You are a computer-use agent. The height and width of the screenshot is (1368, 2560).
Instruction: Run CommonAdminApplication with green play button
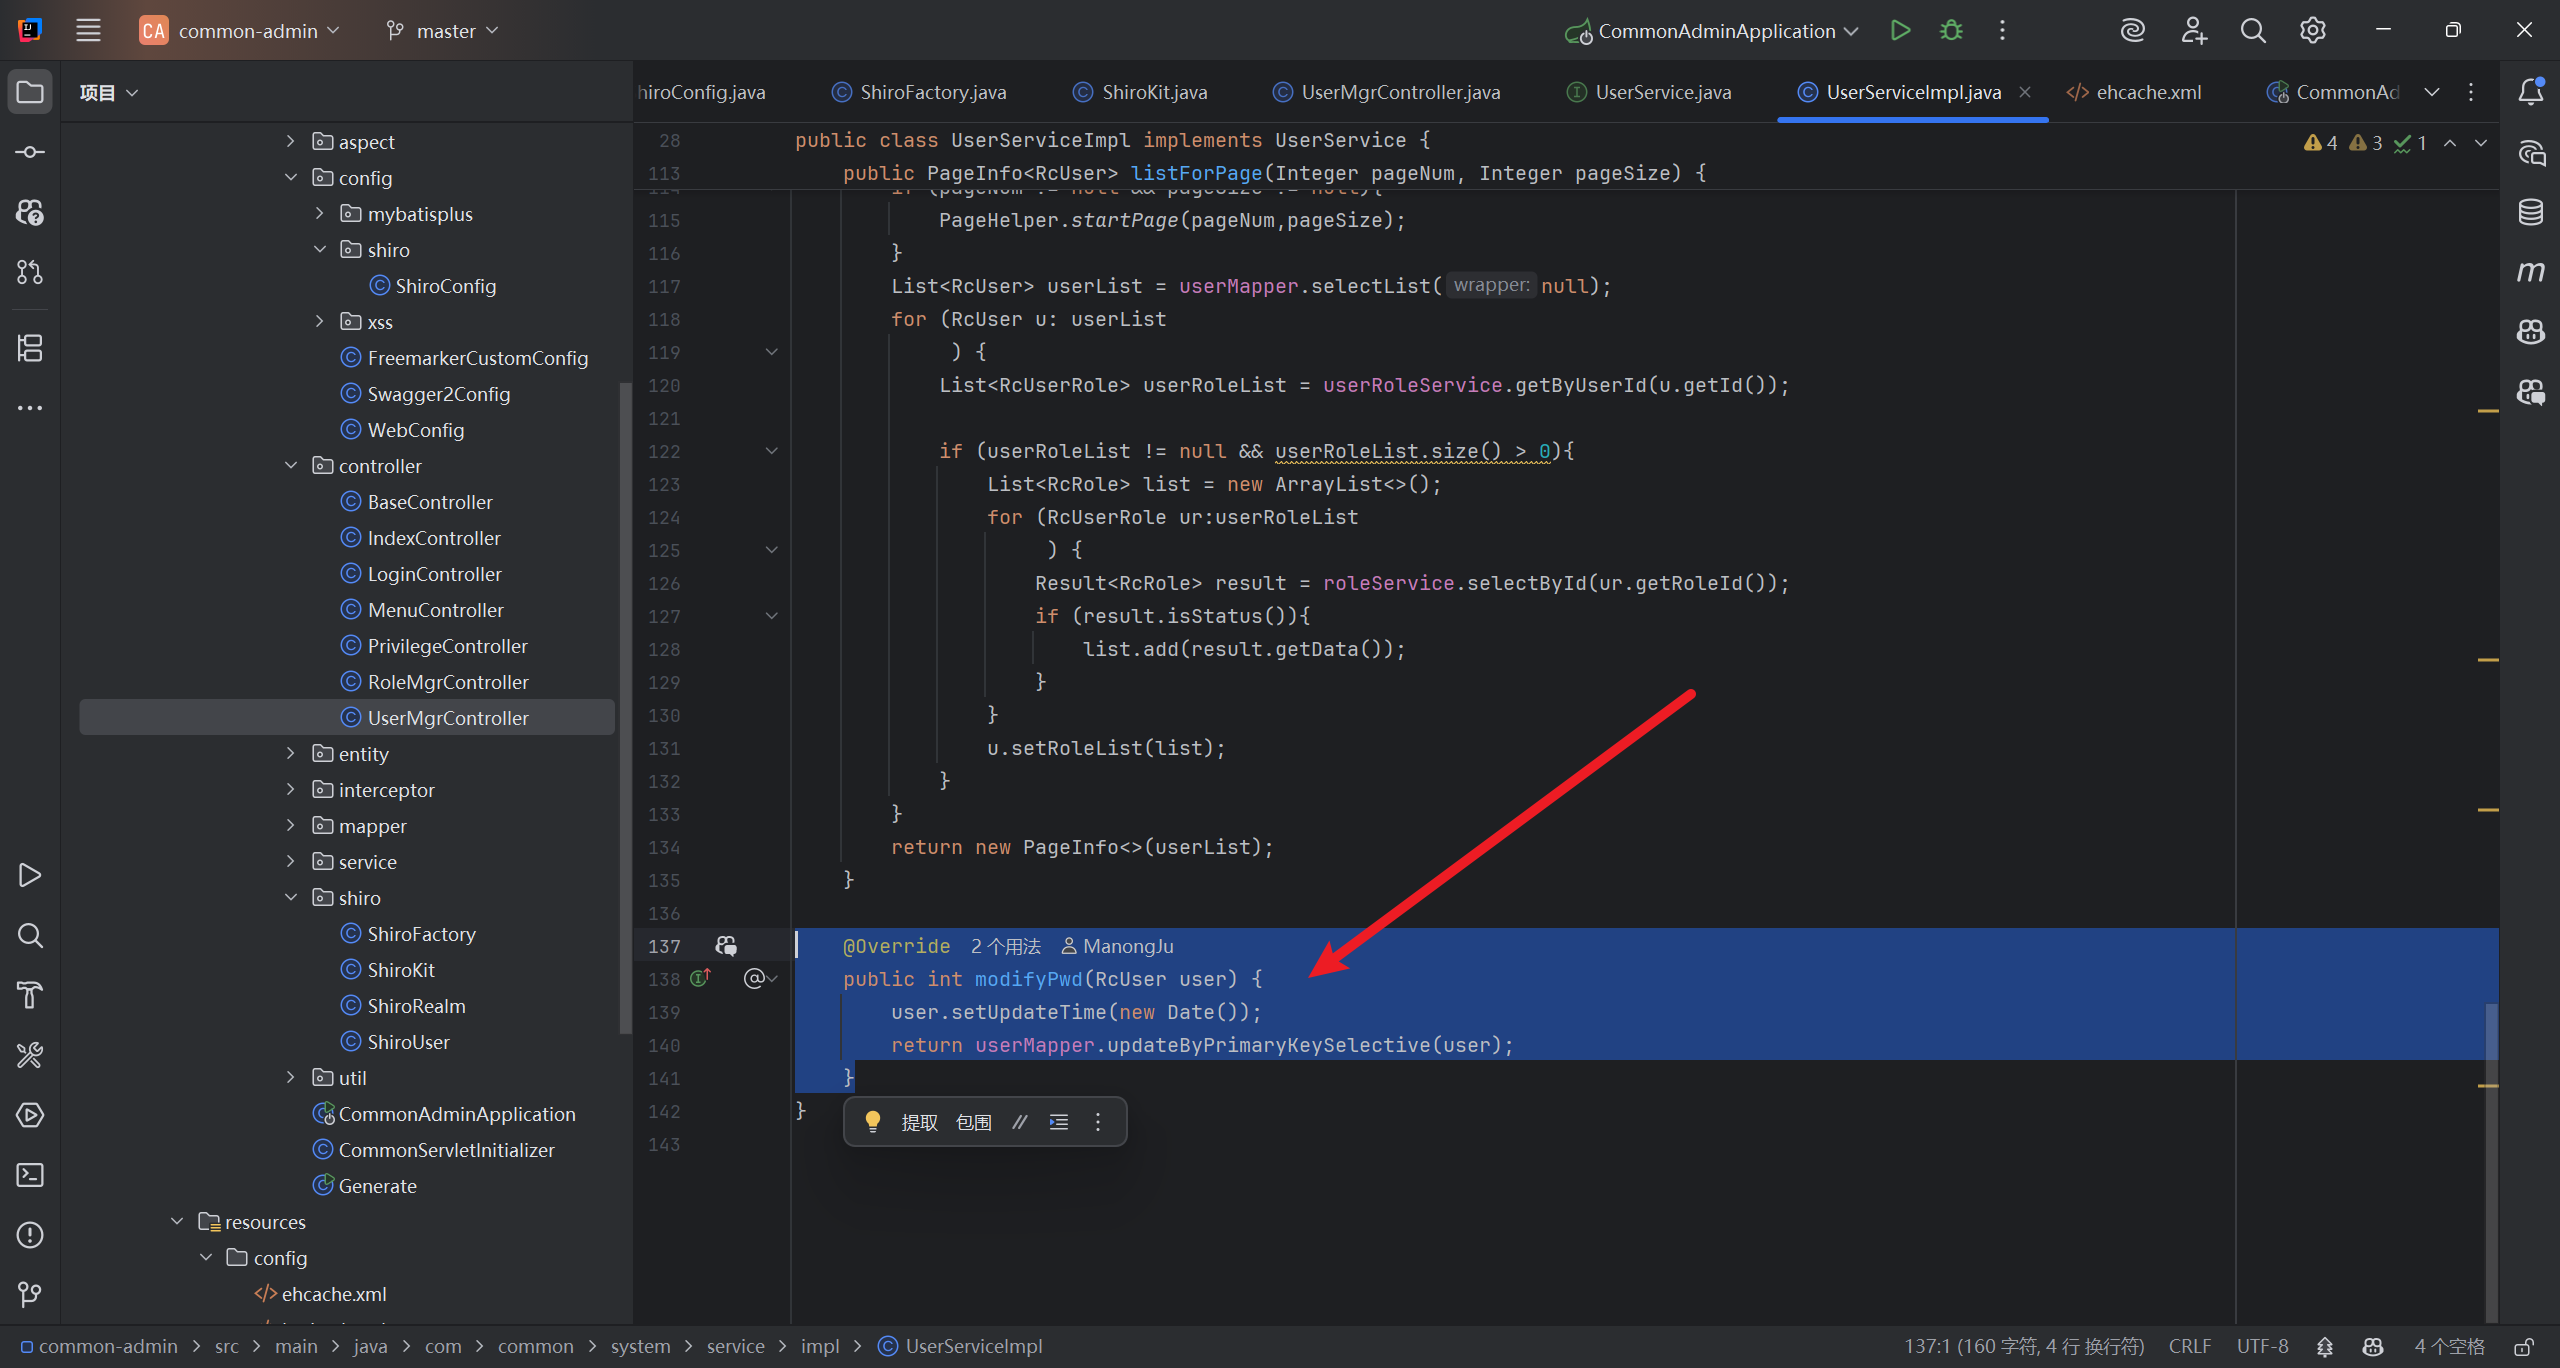click(1900, 30)
